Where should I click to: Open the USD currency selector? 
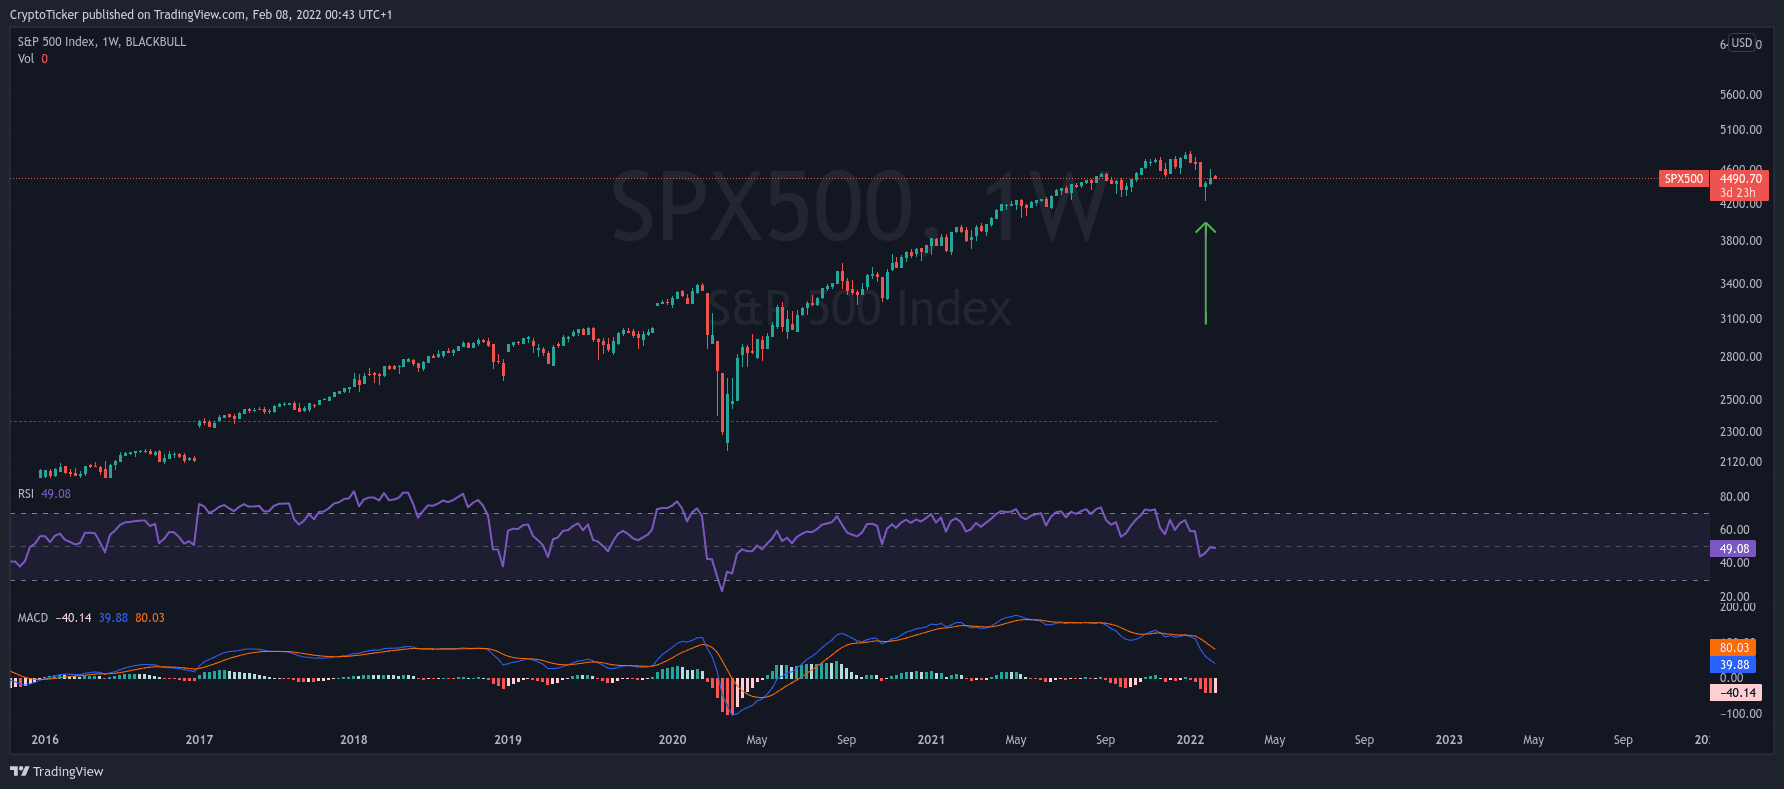click(x=1742, y=43)
